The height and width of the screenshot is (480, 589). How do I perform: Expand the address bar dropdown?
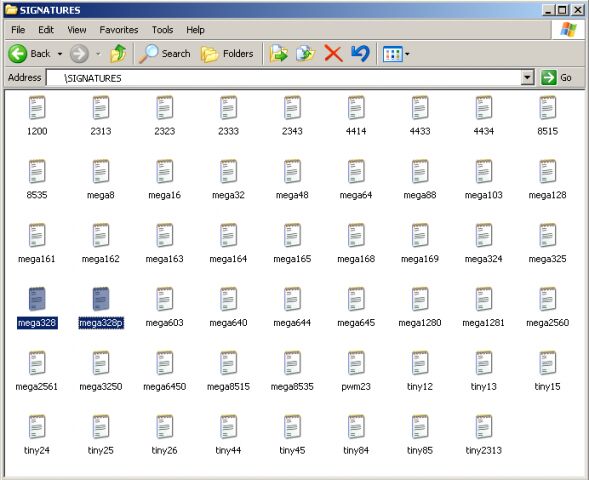point(527,78)
